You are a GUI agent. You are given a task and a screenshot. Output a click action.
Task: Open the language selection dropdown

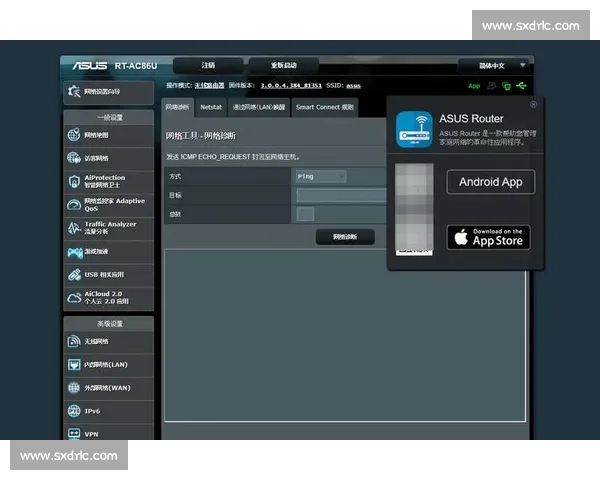click(x=495, y=65)
